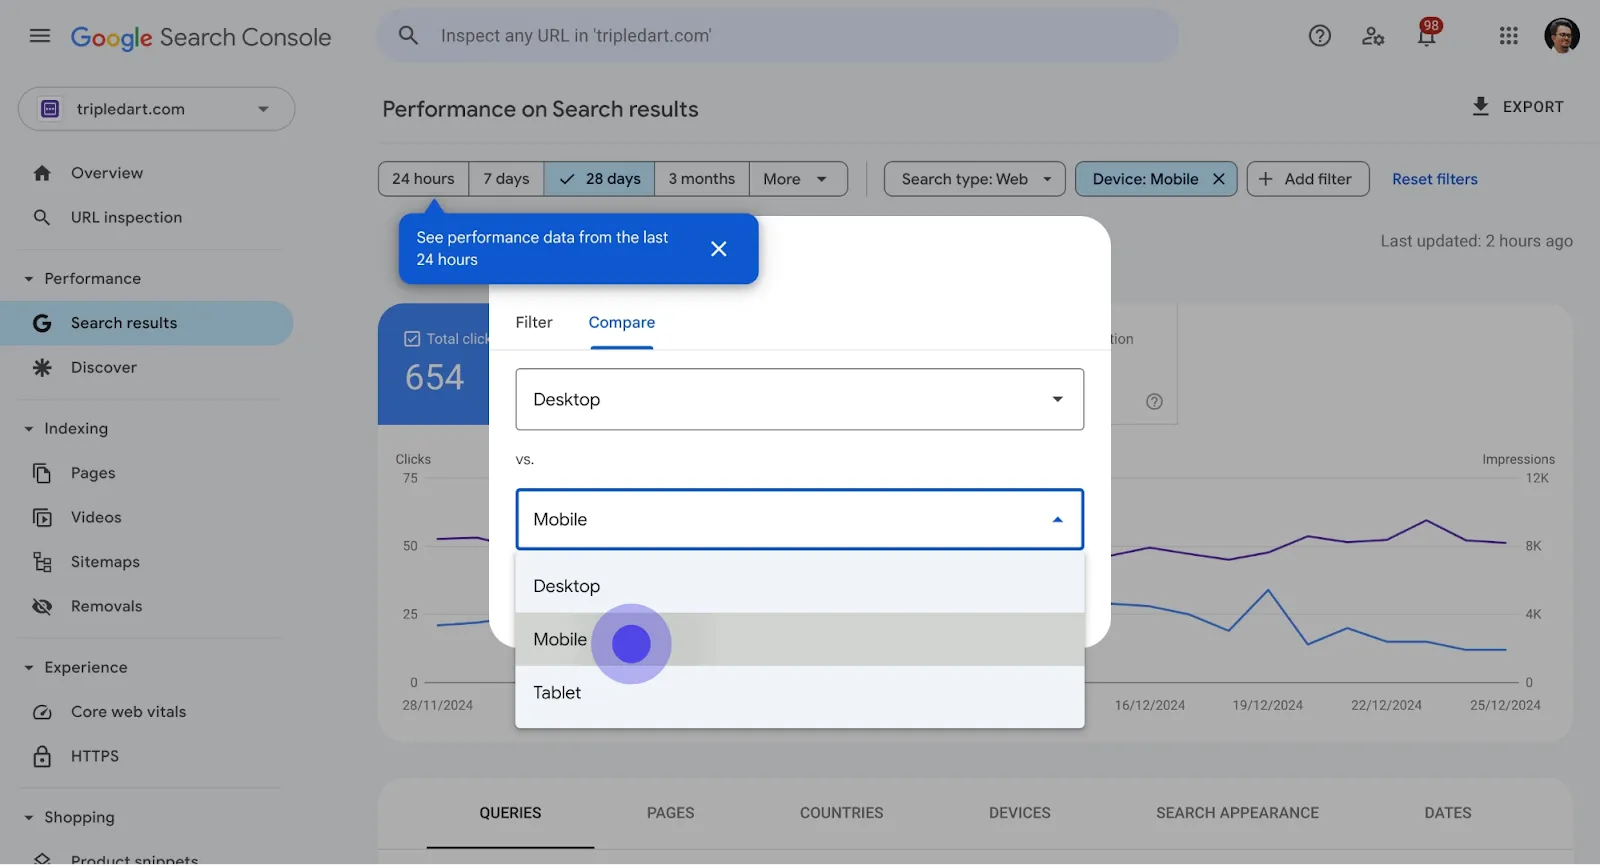Open the help question mark icon

tap(1320, 36)
